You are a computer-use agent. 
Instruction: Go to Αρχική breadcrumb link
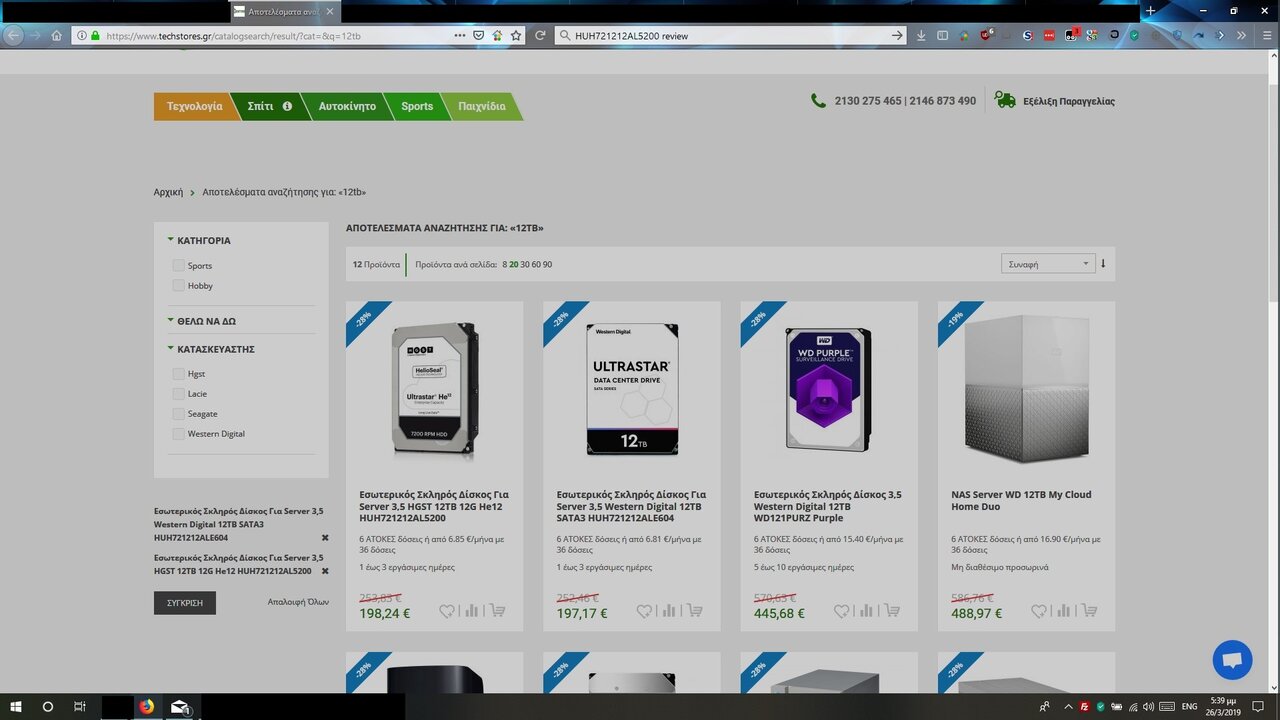tap(168, 192)
